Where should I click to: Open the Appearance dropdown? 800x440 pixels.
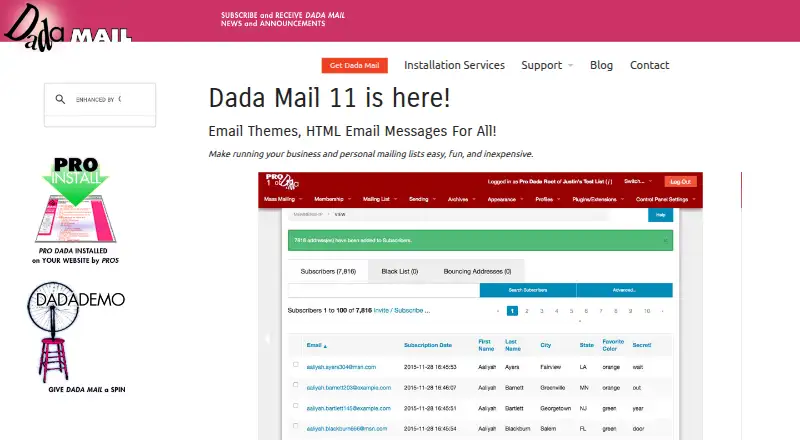[x=506, y=199]
